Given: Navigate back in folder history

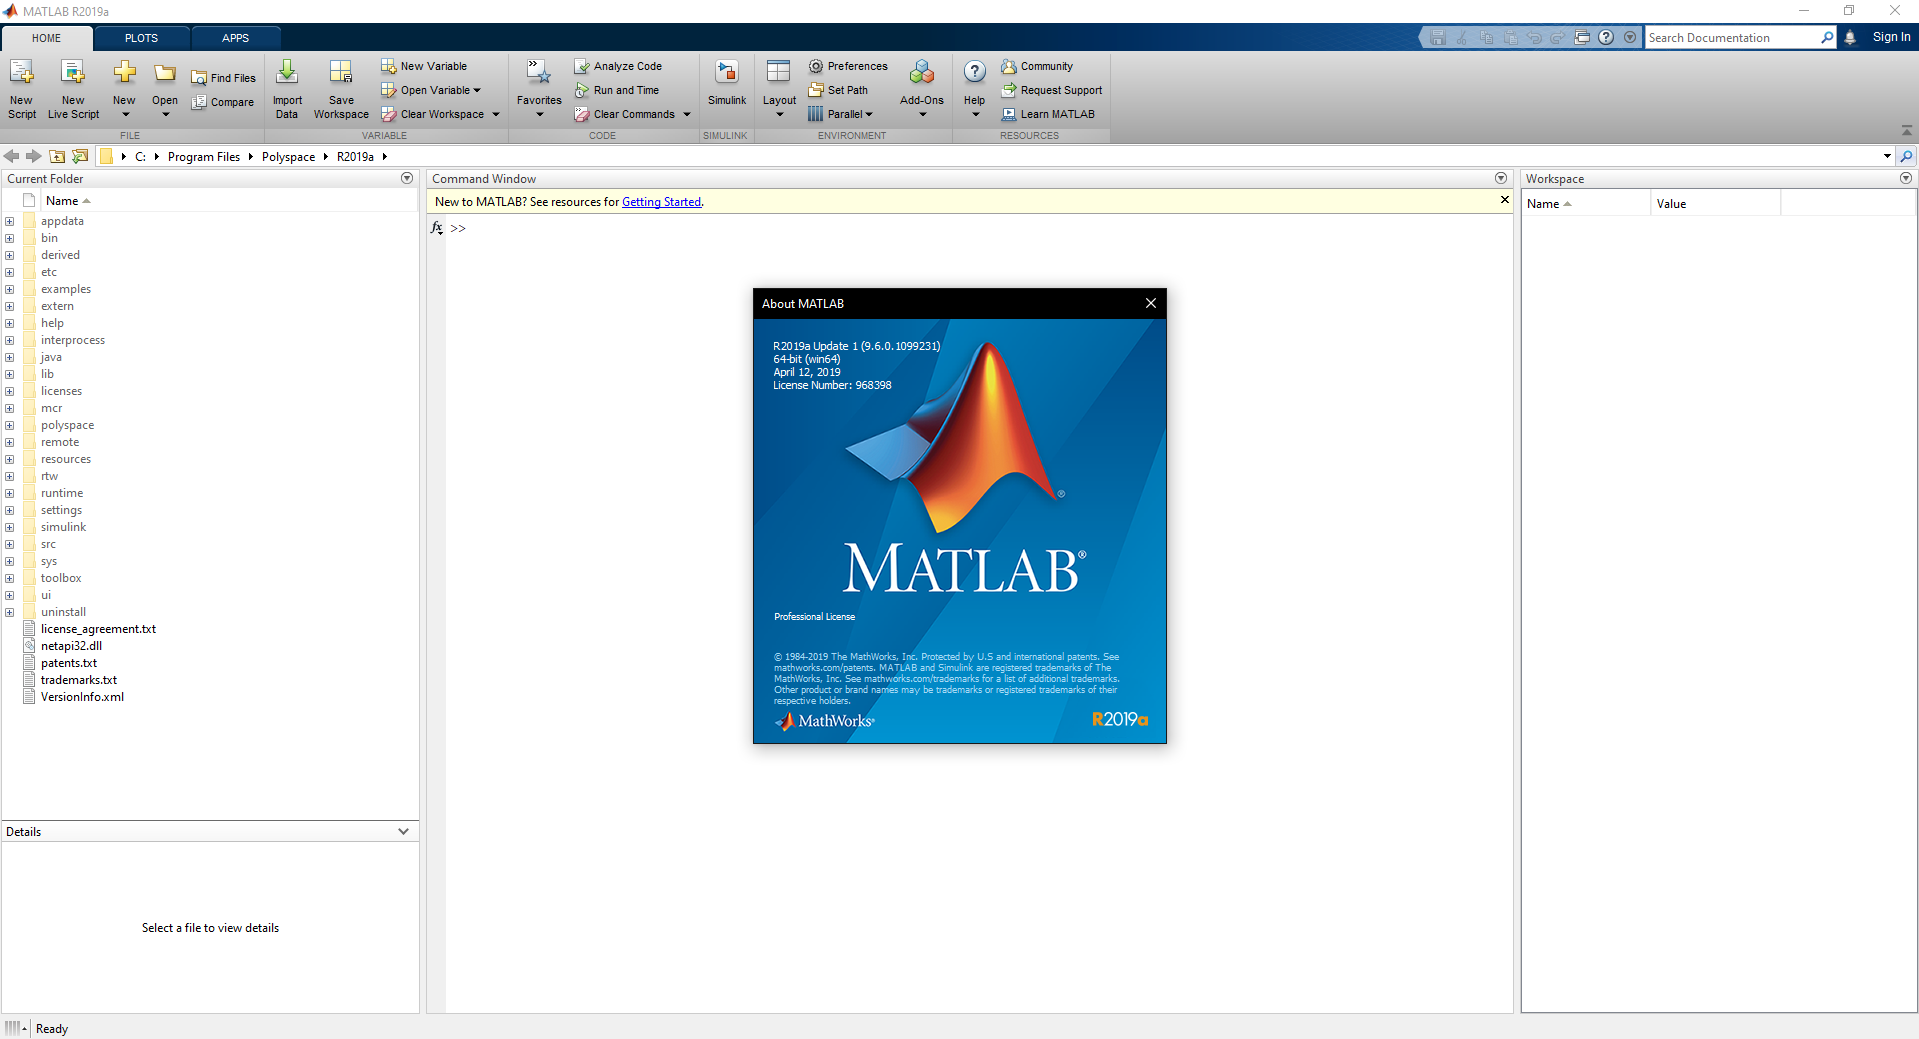Looking at the screenshot, I should [12, 156].
